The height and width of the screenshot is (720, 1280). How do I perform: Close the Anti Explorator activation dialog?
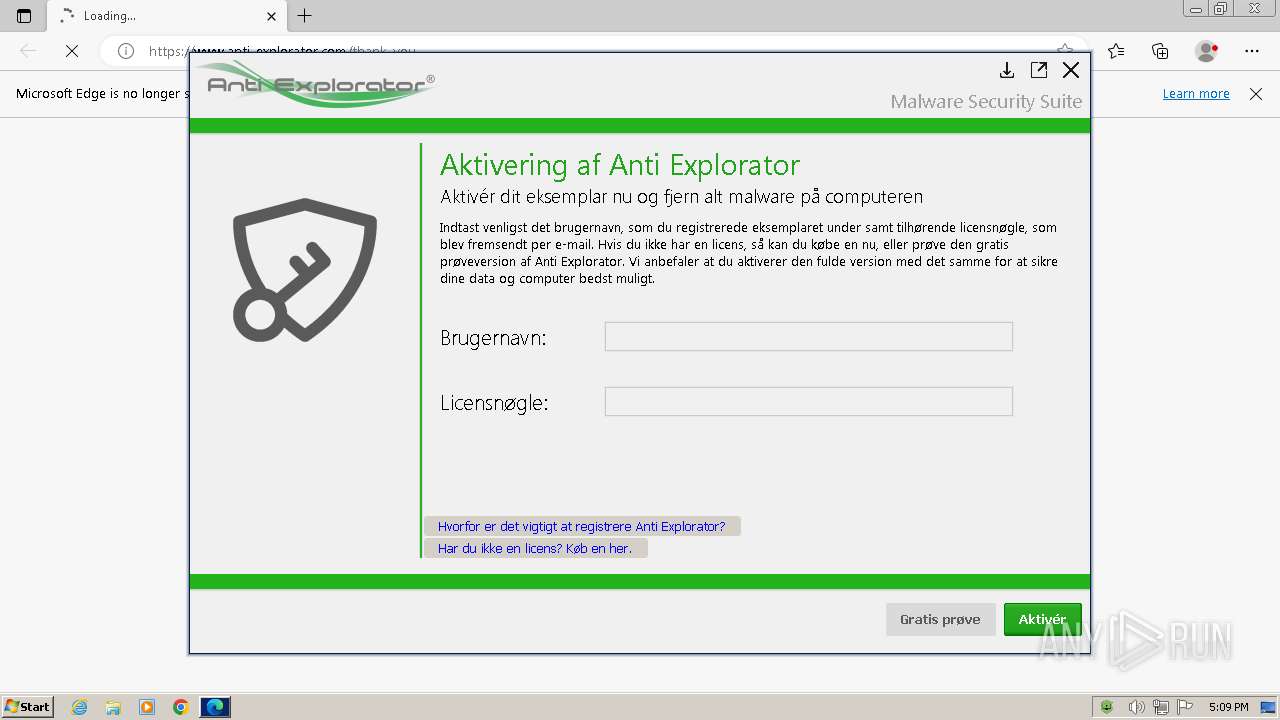click(1071, 70)
